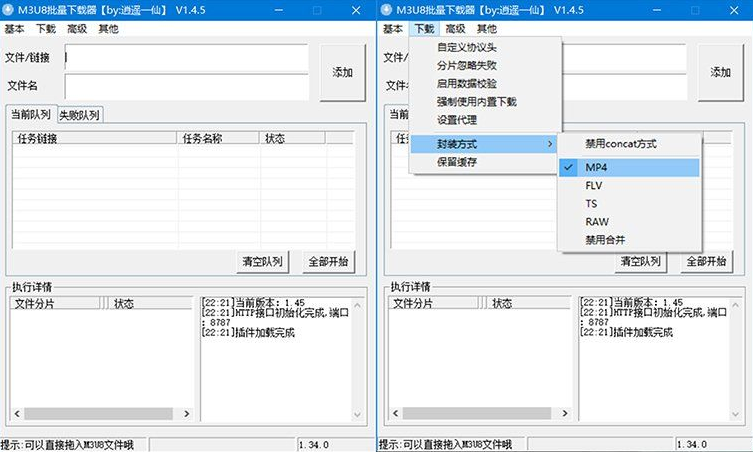Close the right M3U8 window
The width and height of the screenshot is (753, 452).
(x=734, y=10)
